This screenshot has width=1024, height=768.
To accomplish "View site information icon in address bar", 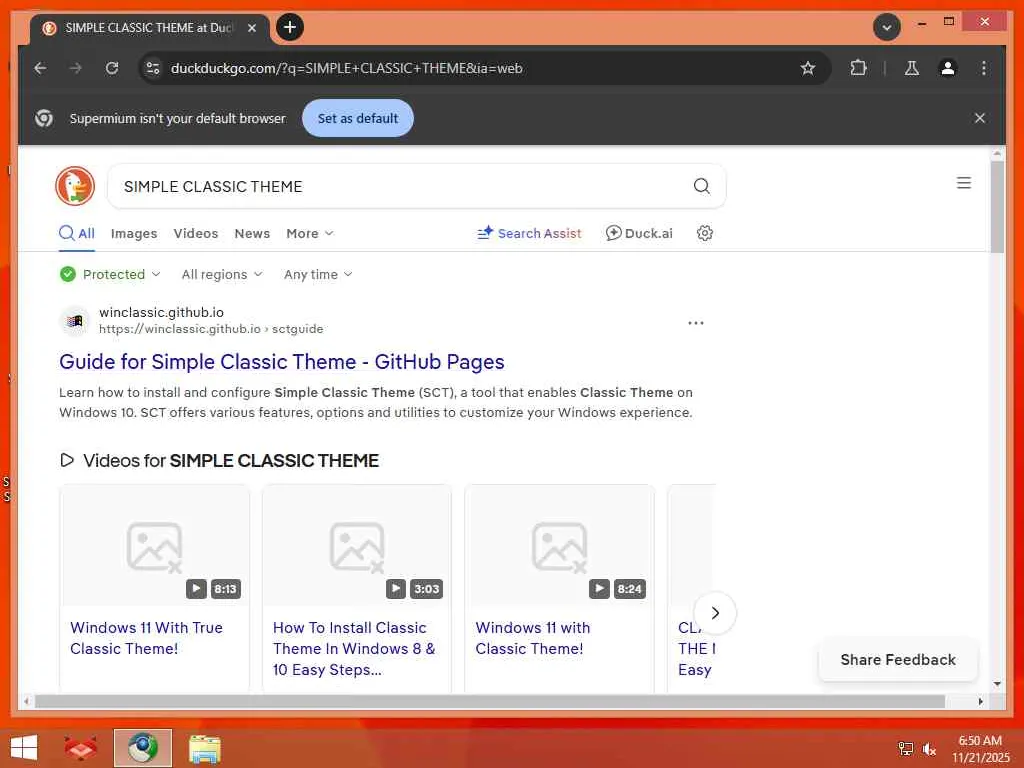I will click(x=153, y=68).
